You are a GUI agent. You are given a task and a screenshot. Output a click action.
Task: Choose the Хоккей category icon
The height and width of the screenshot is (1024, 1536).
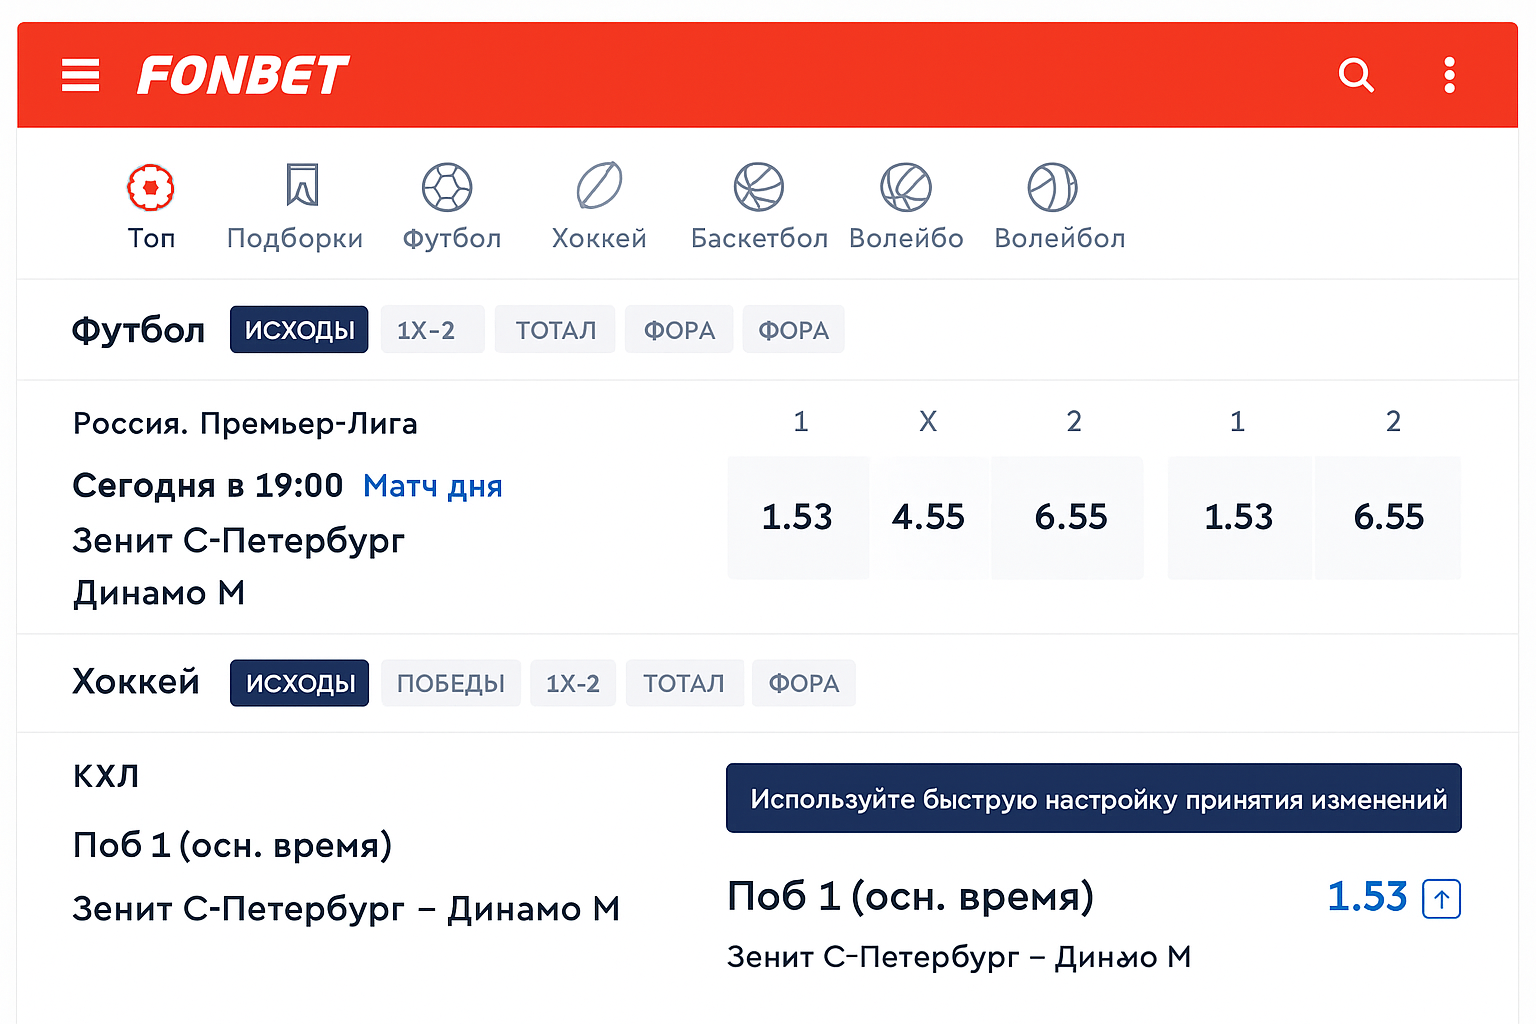coord(599,186)
